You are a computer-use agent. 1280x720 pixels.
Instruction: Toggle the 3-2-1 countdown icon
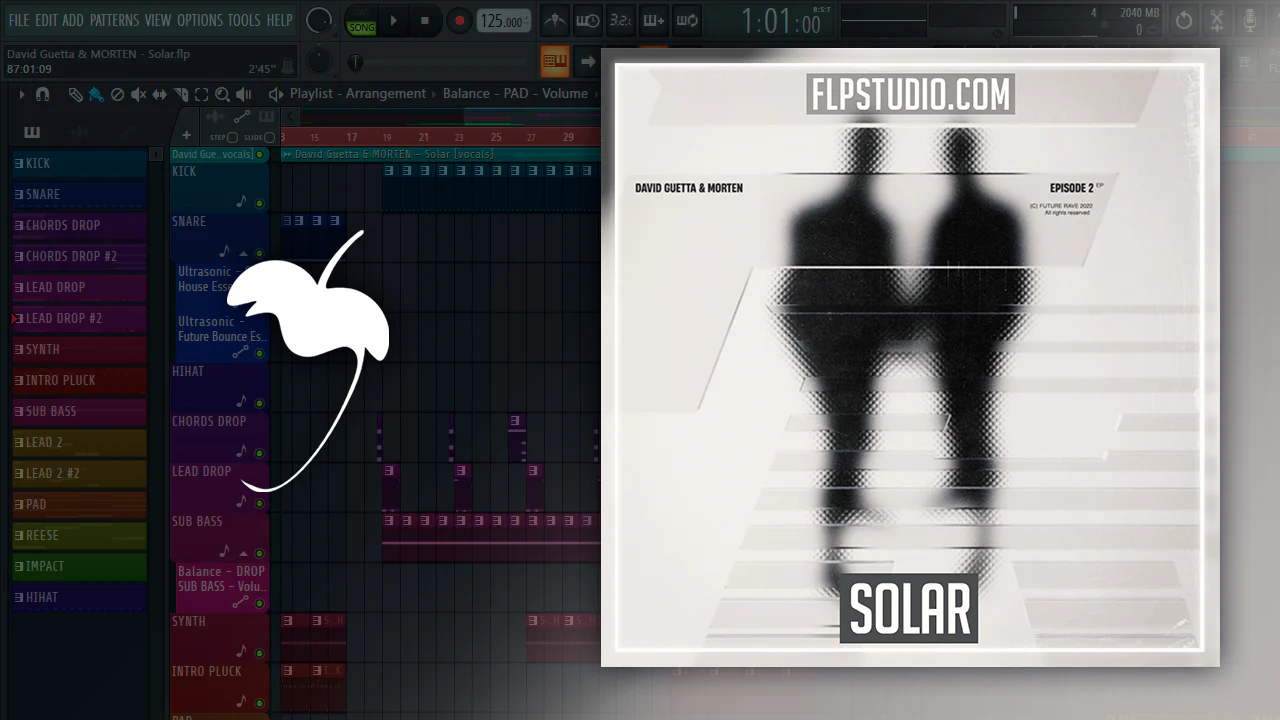coord(620,21)
